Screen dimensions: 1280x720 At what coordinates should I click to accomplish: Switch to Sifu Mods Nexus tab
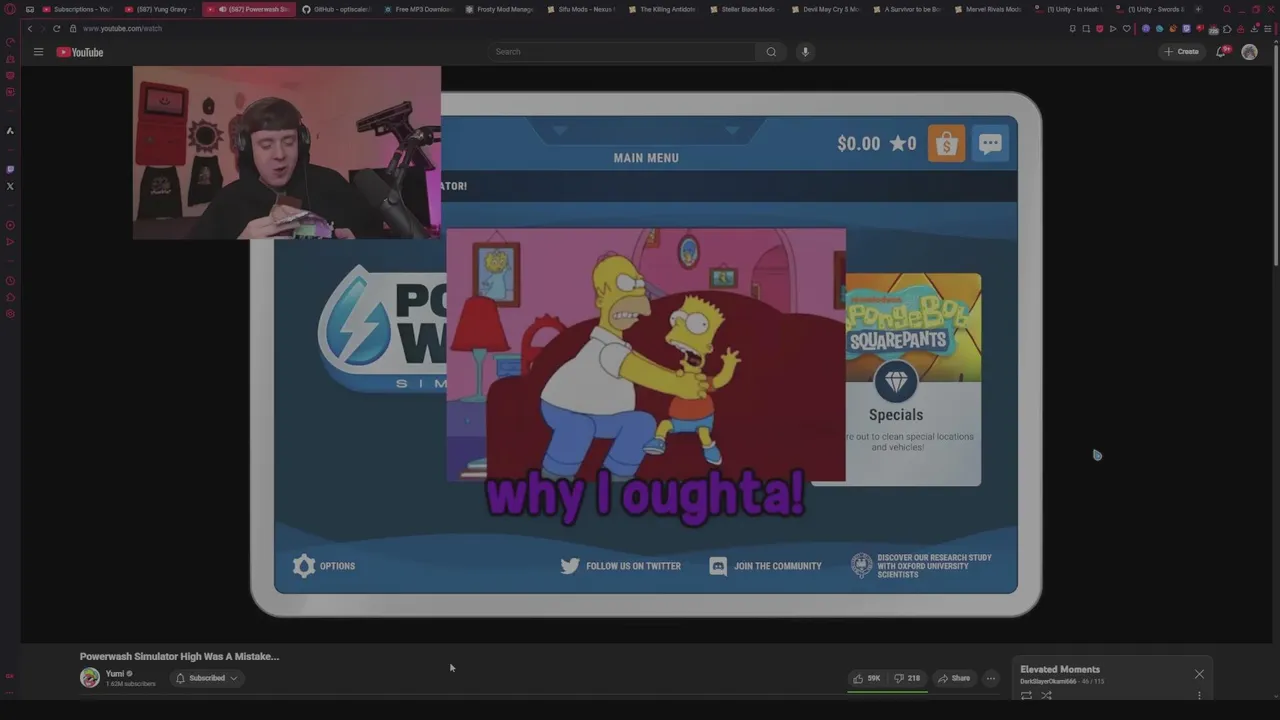click(580, 9)
